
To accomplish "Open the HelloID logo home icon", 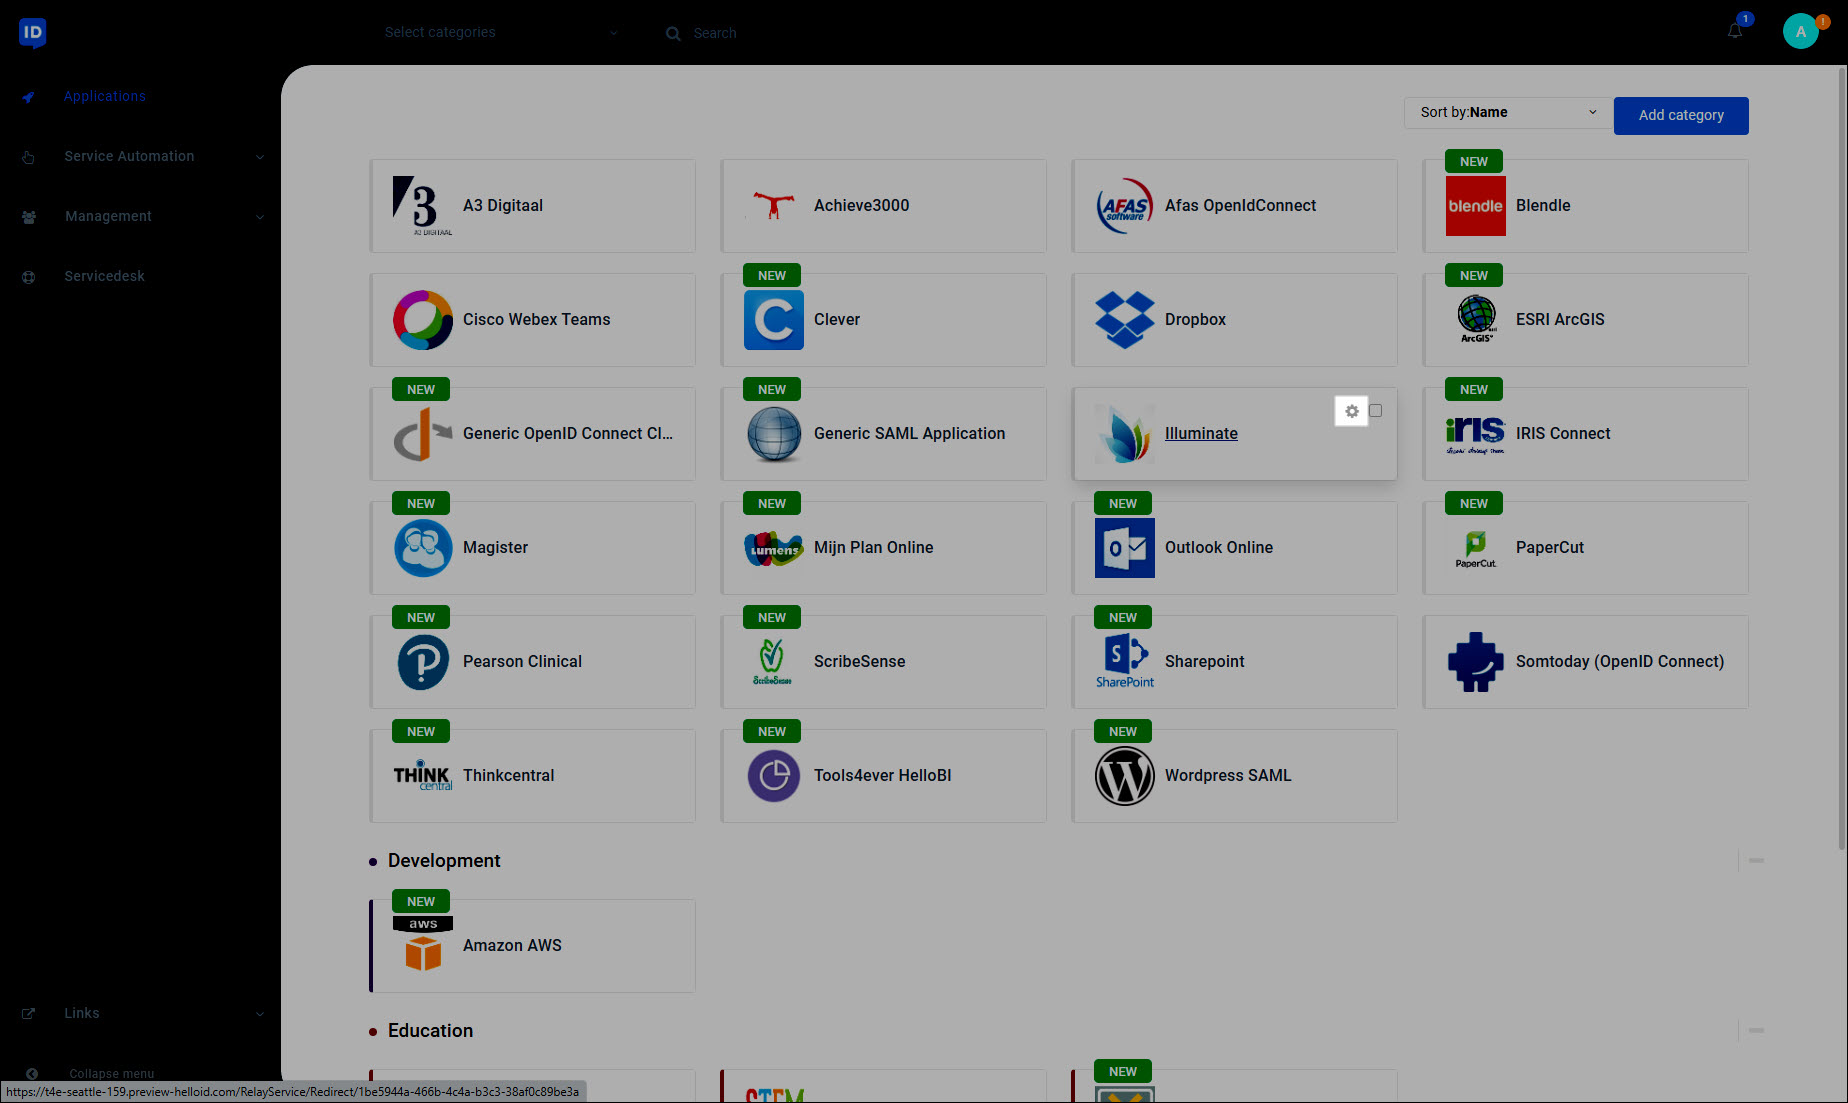I will click(32, 32).
